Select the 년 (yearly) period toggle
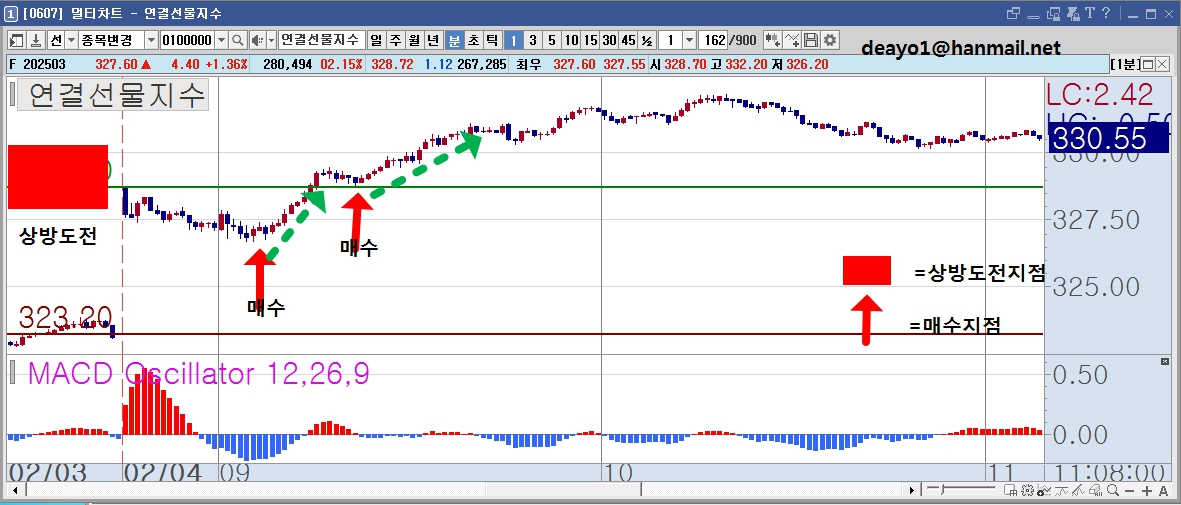 [433, 40]
